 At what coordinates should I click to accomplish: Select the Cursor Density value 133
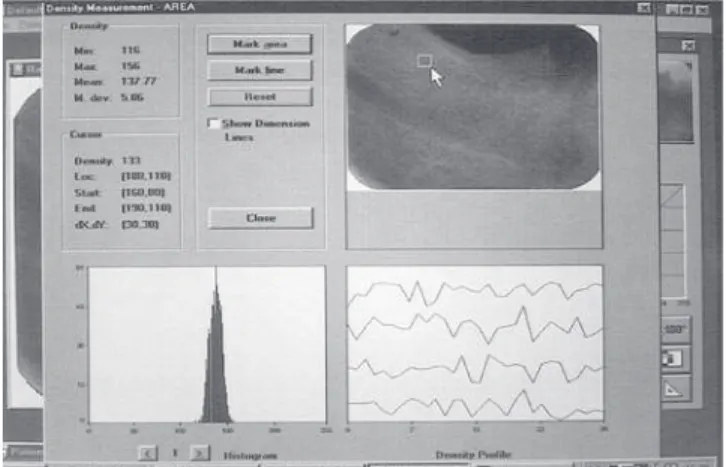[131, 161]
